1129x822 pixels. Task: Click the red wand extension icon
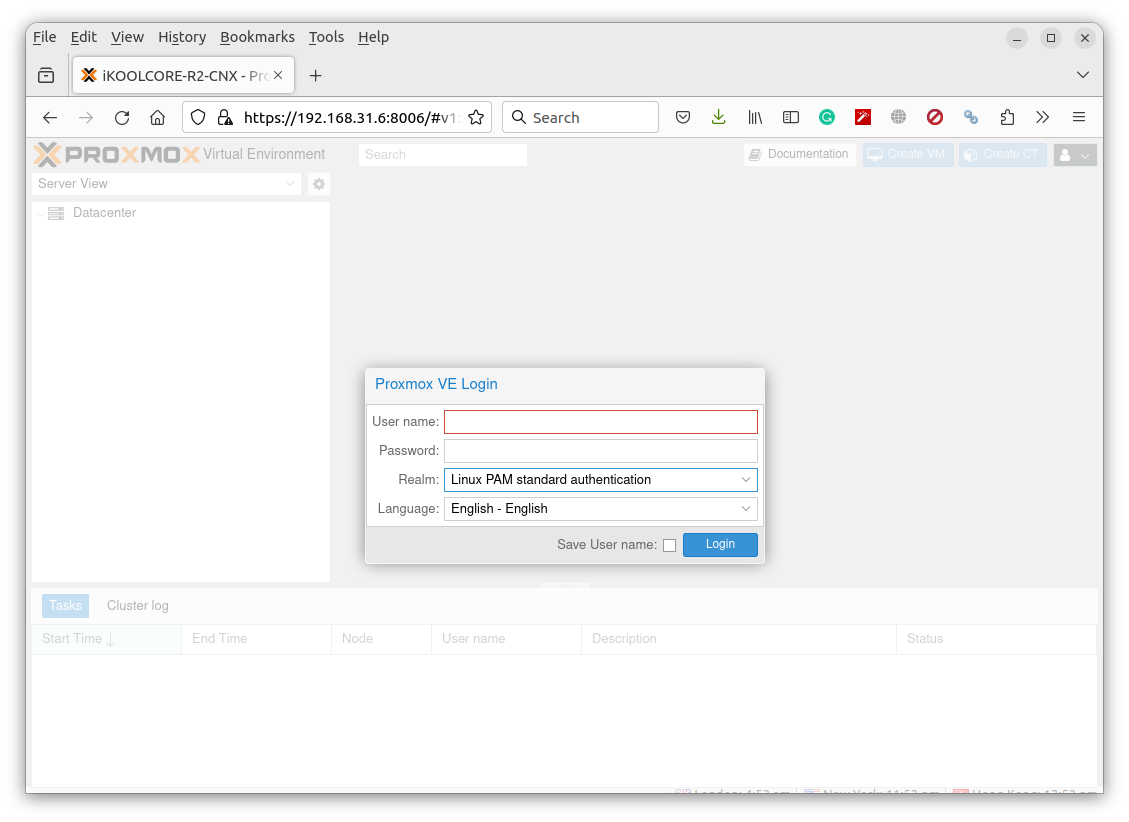click(x=863, y=117)
